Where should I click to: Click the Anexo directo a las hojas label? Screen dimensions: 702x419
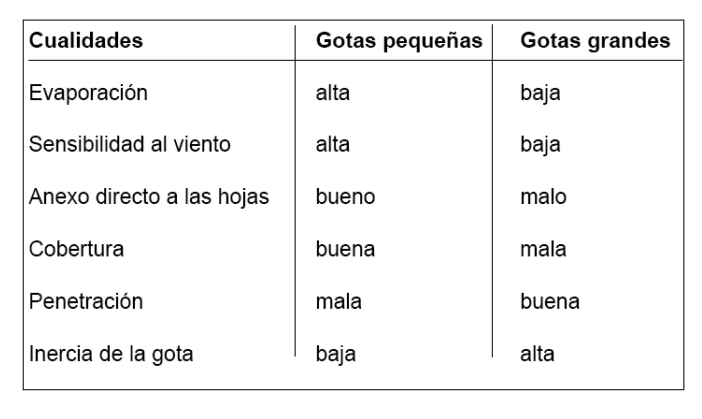click(x=149, y=197)
